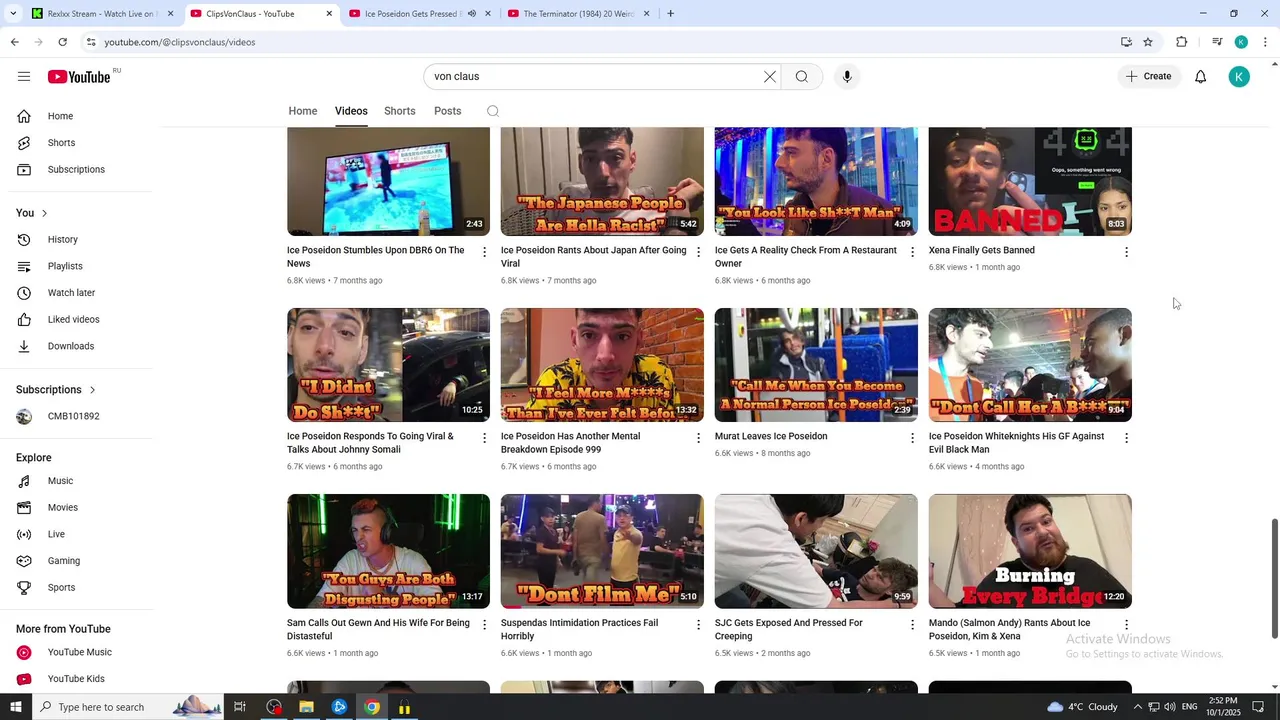
Task: Open Task View on the taskbar
Action: click(x=240, y=707)
